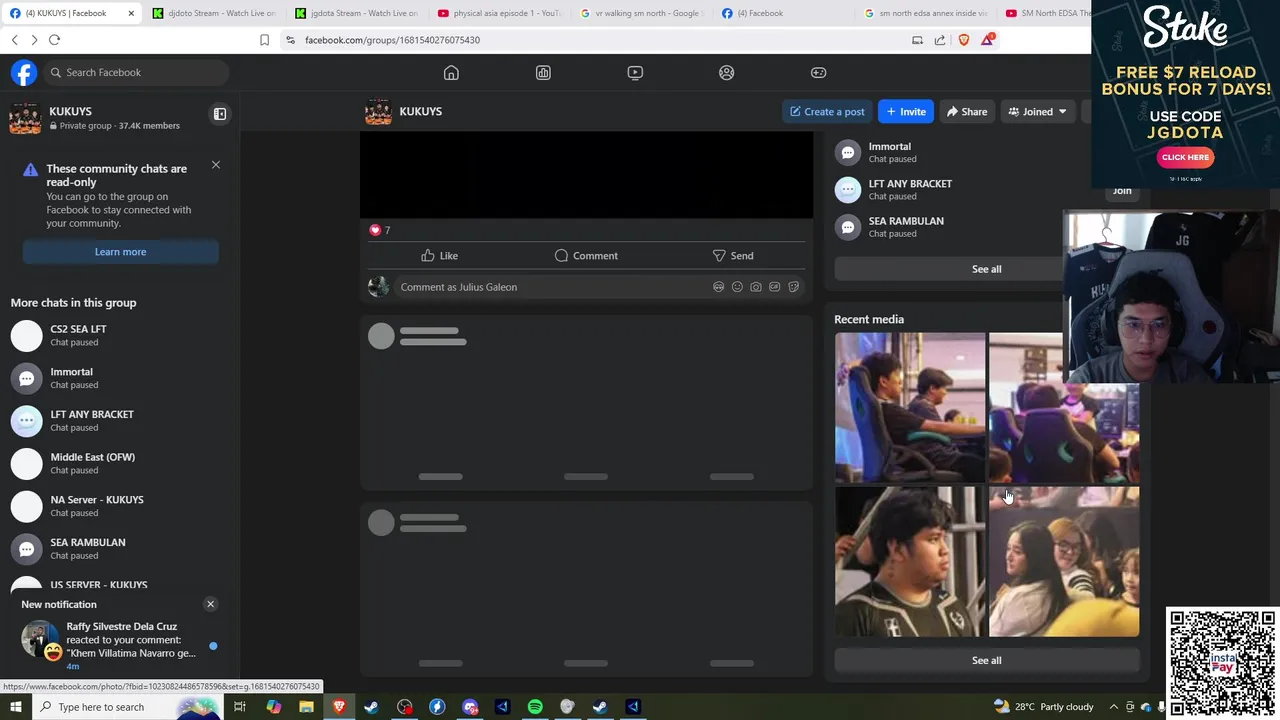Show hidden system tray icons

pos(1115,707)
